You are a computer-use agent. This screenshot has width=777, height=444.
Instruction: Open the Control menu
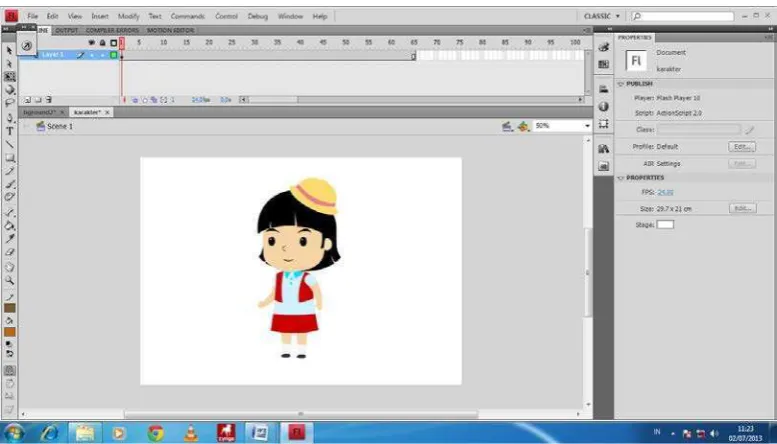coord(226,16)
